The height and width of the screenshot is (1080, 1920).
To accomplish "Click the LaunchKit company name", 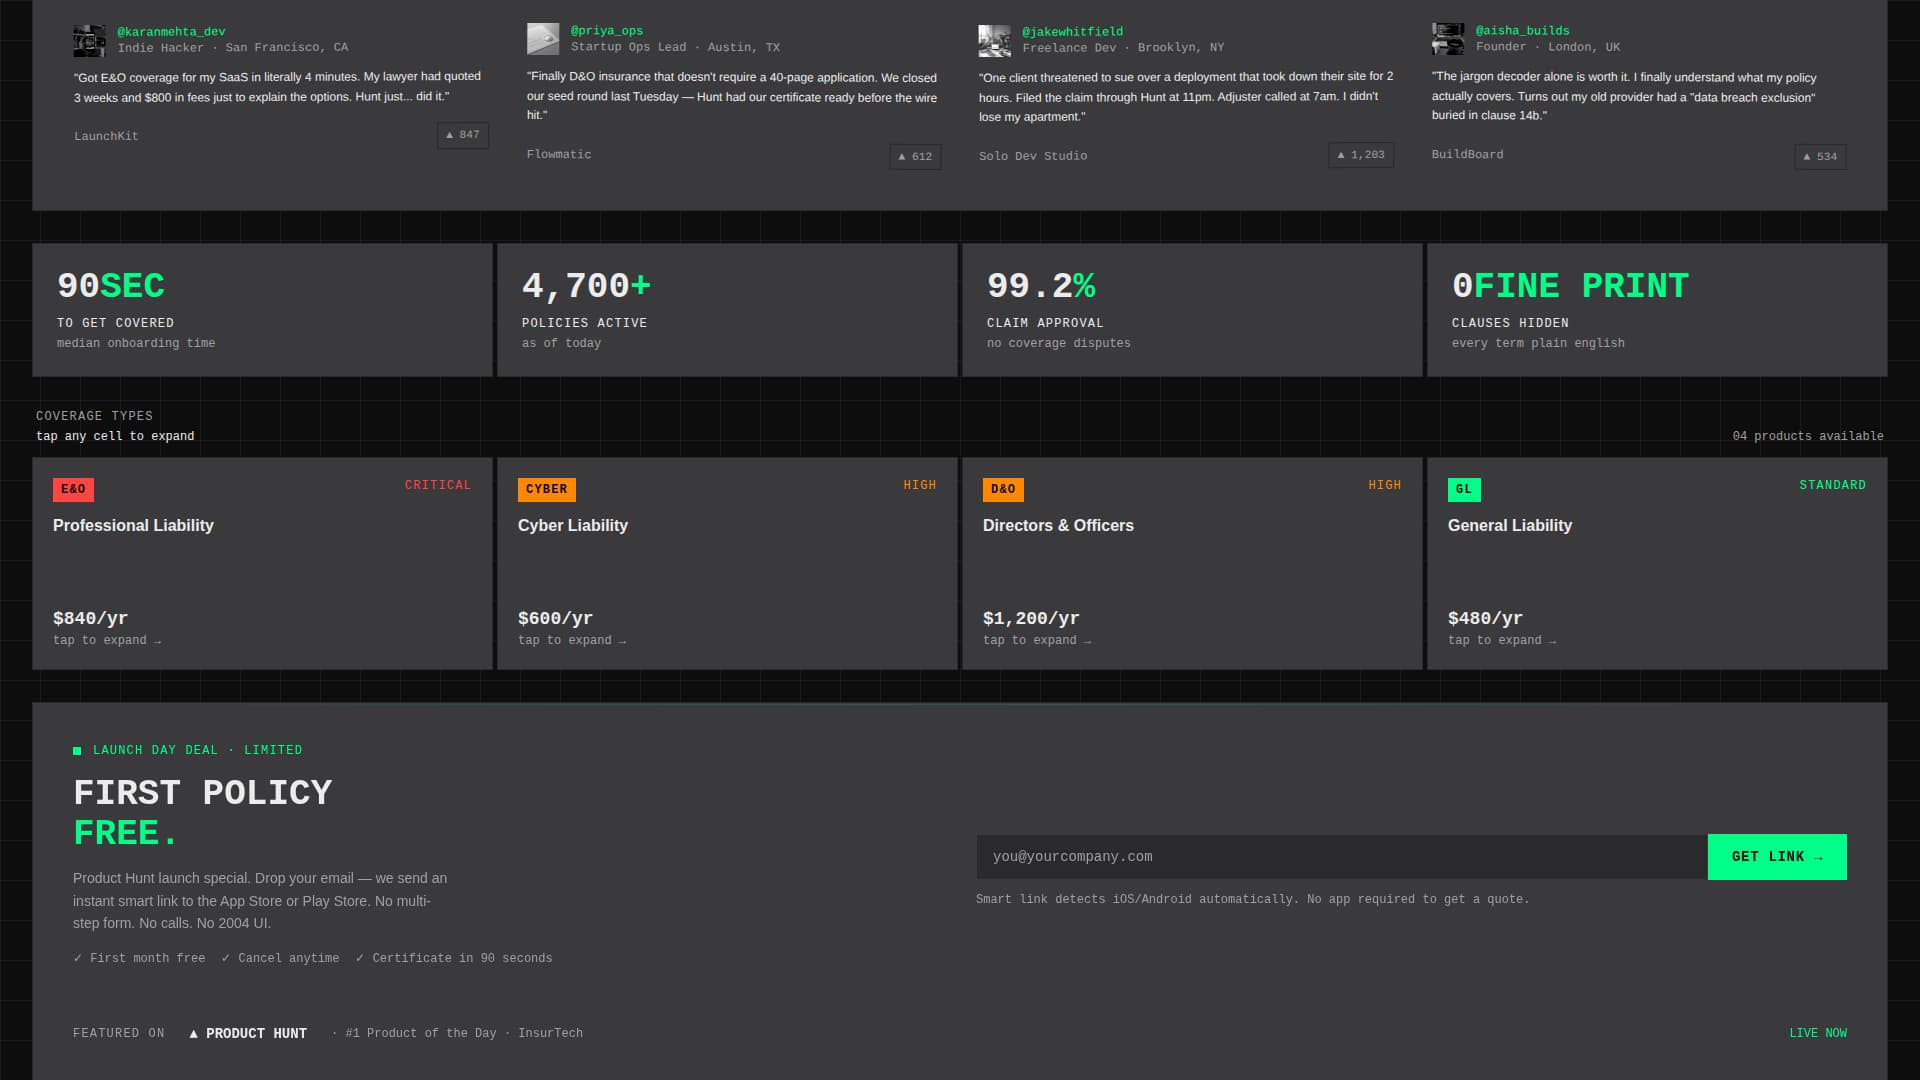I will pyautogui.click(x=106, y=136).
